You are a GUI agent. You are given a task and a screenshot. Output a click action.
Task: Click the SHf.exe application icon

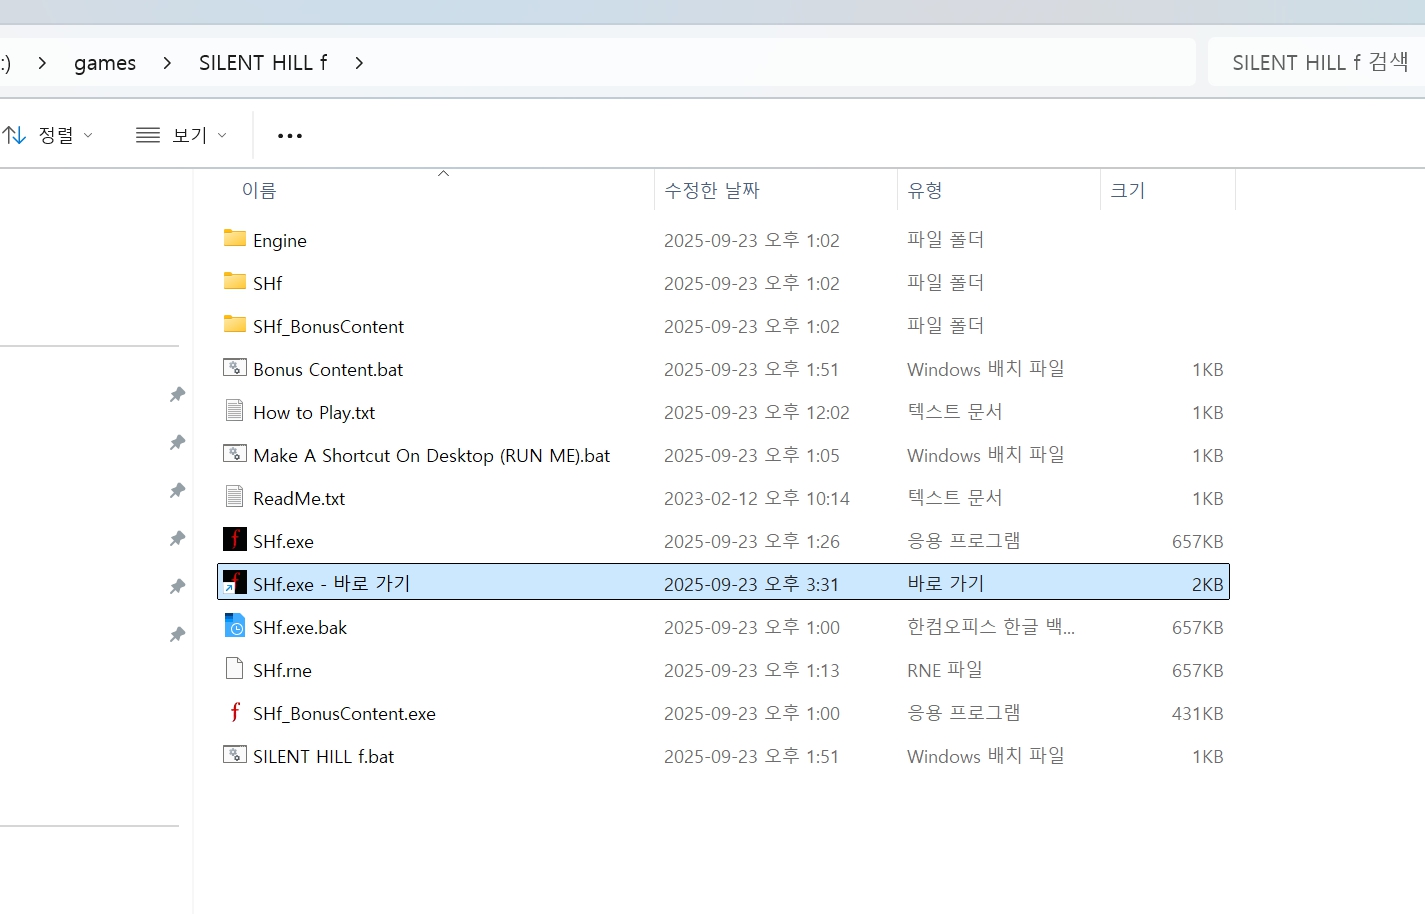click(x=234, y=540)
